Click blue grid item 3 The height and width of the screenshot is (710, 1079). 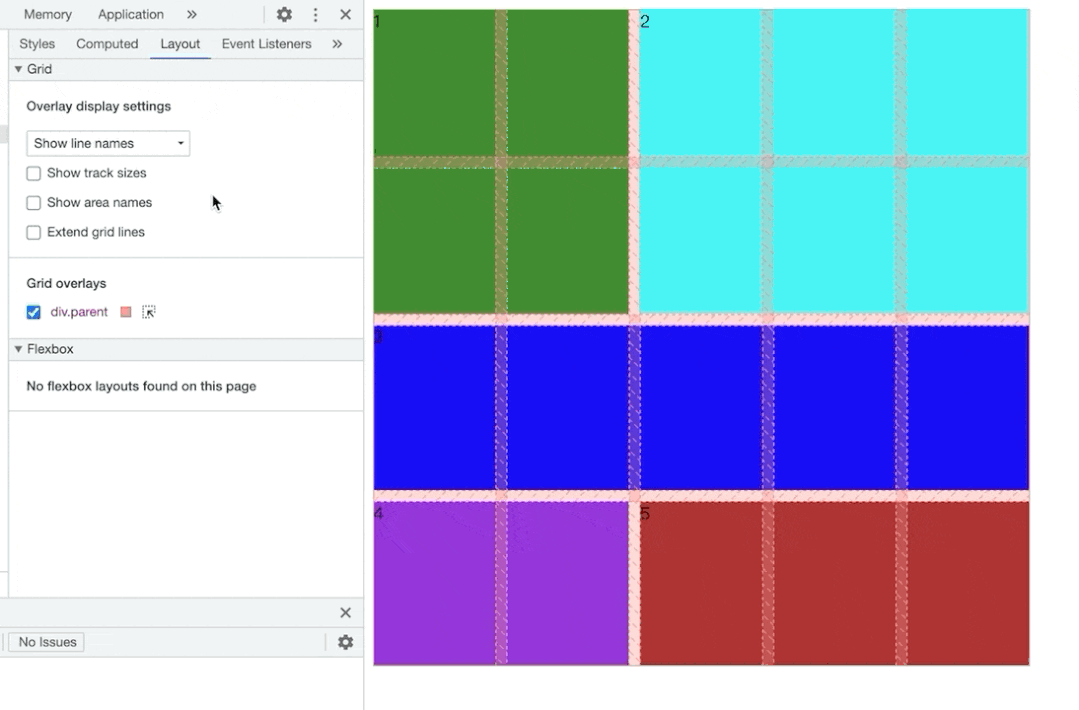click(x=701, y=407)
